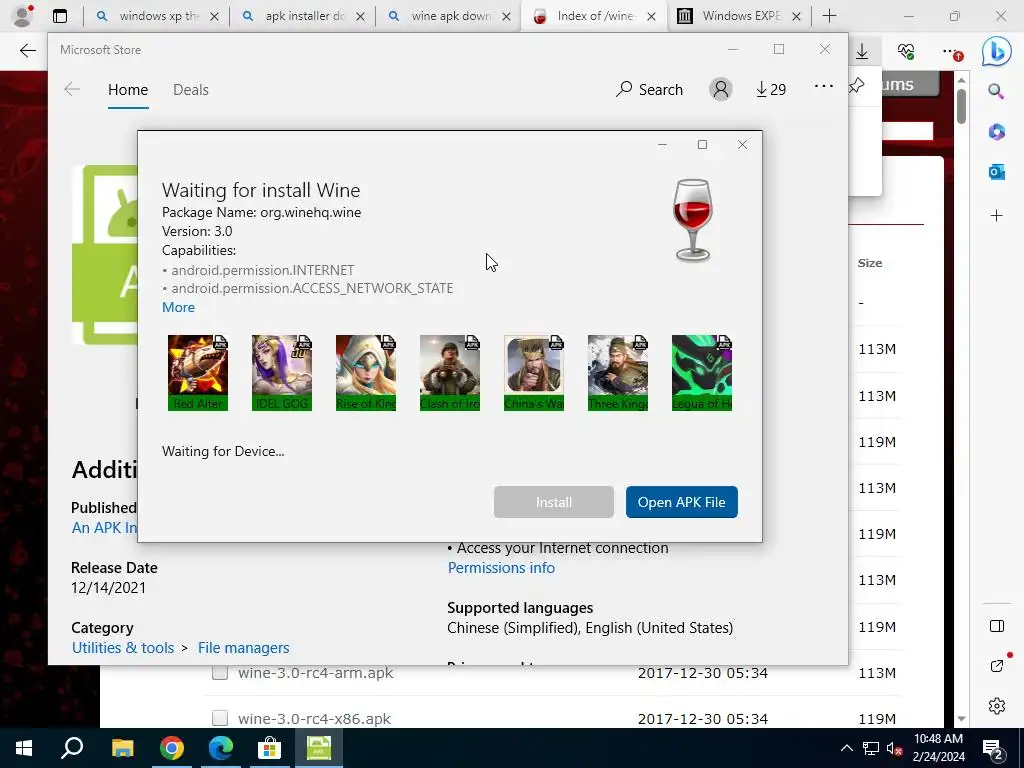The height and width of the screenshot is (768, 1024).
Task: Switch to the Home tab in Microsoft Store
Action: (x=128, y=89)
